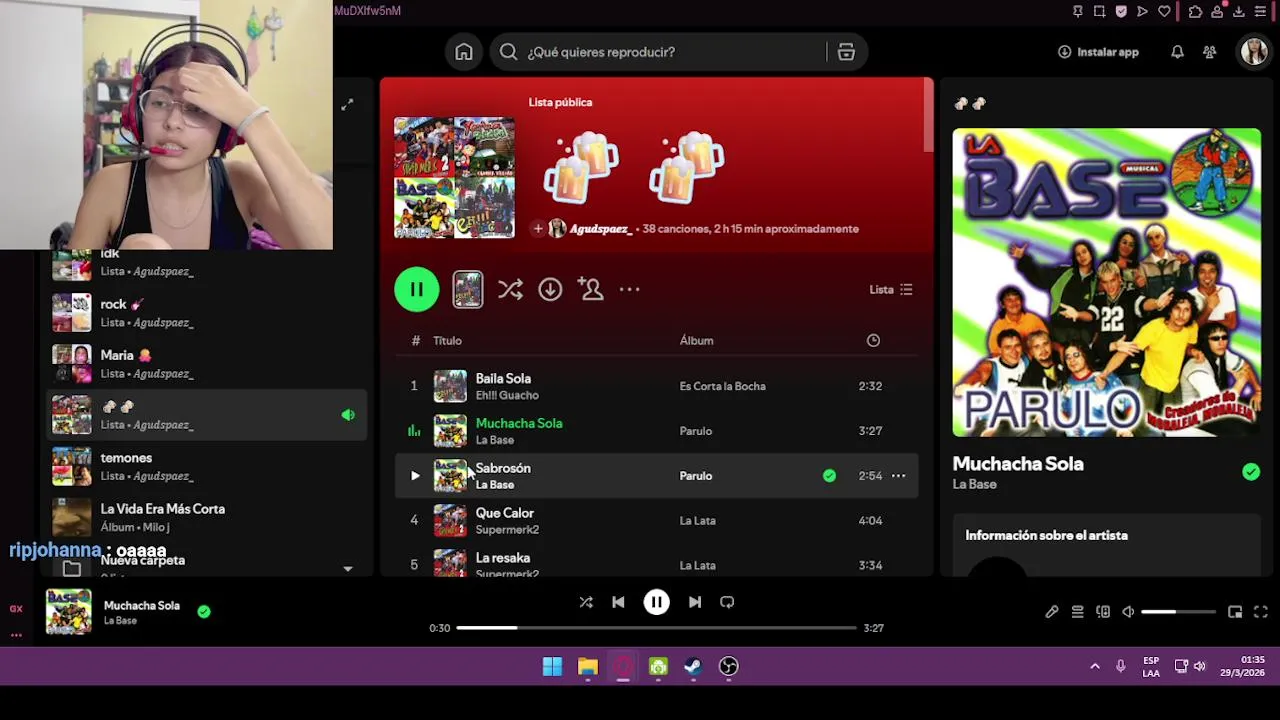
Task: Click the now-playing bar album thumbnail
Action: point(69,612)
